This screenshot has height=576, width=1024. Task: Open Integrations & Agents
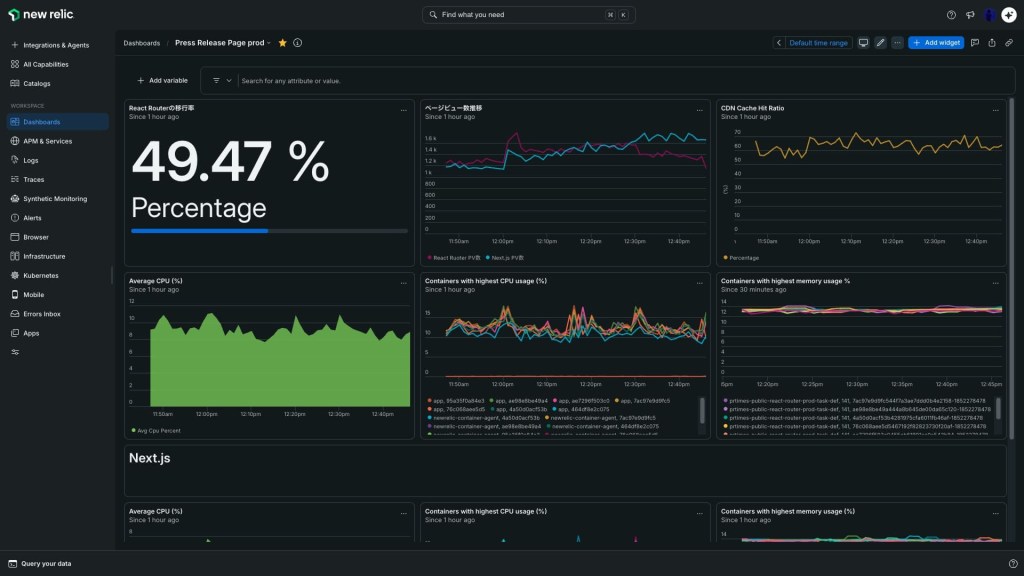point(57,45)
